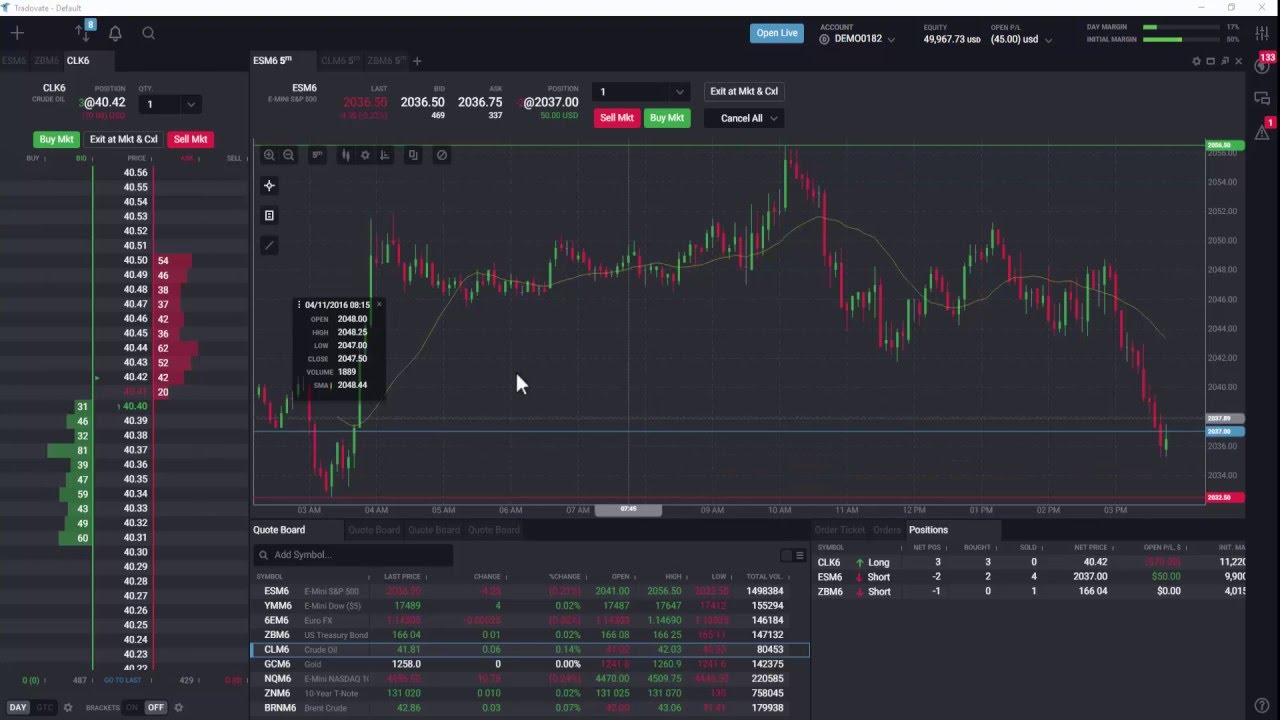Viewport: 1280px width, 720px height.
Task: Close the chart data tooltip box
Action: pyautogui.click(x=378, y=304)
